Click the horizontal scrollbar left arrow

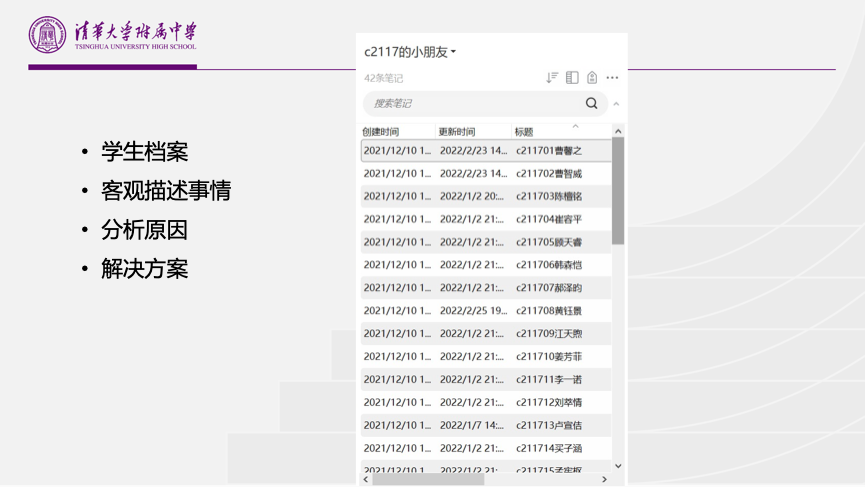[365, 480]
